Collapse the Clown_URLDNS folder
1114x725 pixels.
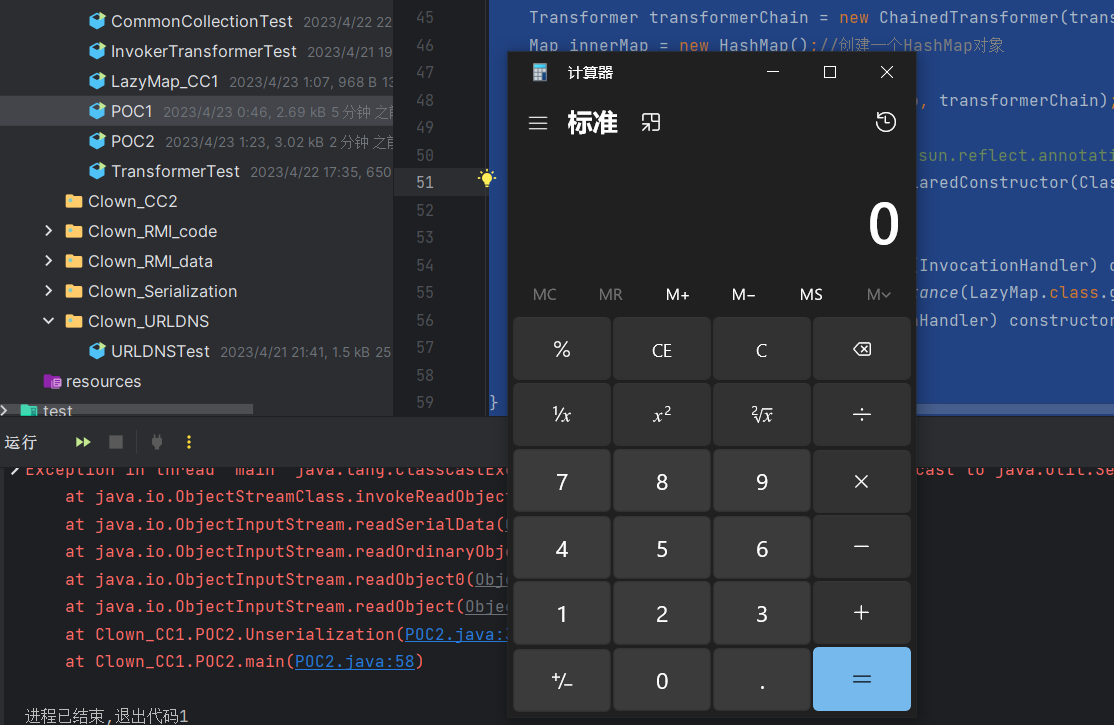[x=48, y=321]
